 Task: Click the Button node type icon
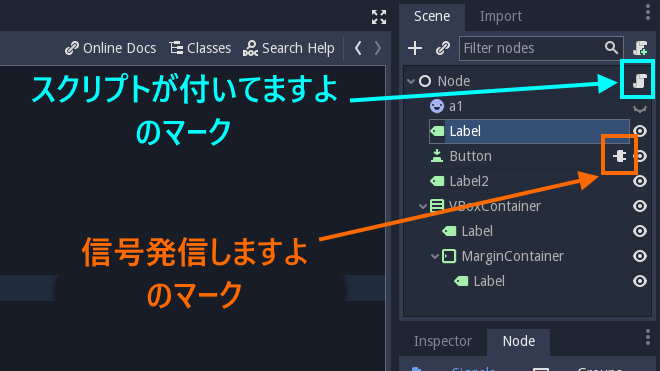[x=437, y=156]
